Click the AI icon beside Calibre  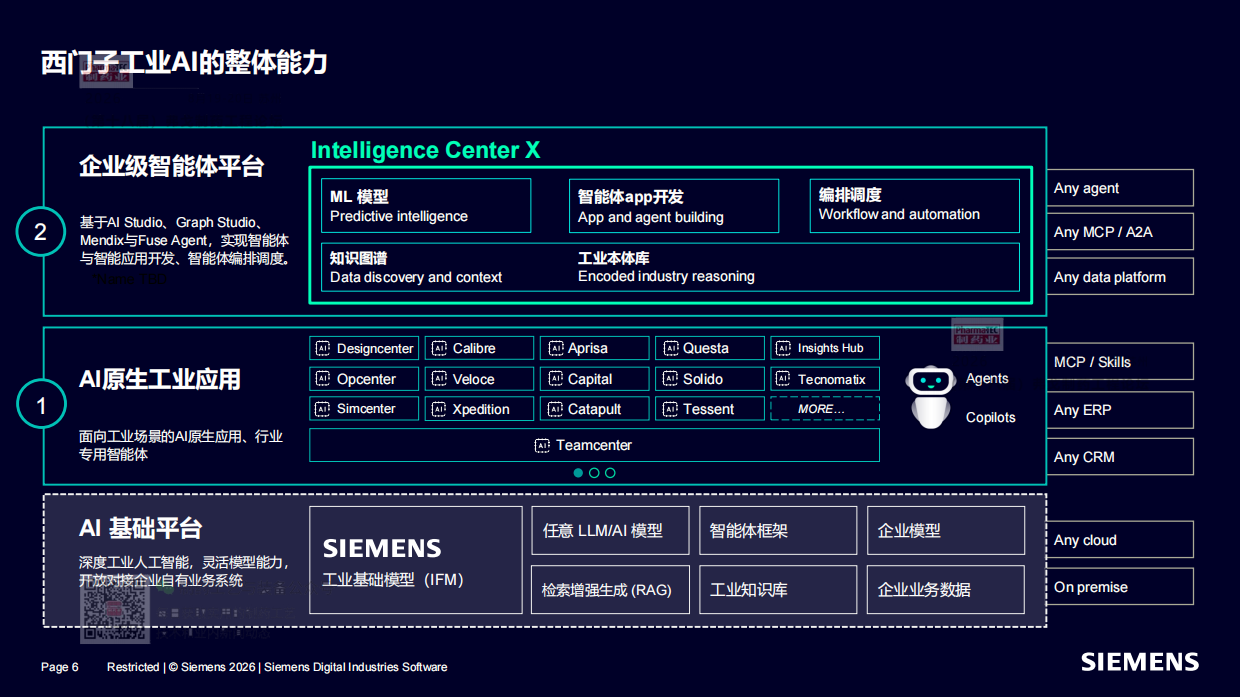[x=438, y=348]
